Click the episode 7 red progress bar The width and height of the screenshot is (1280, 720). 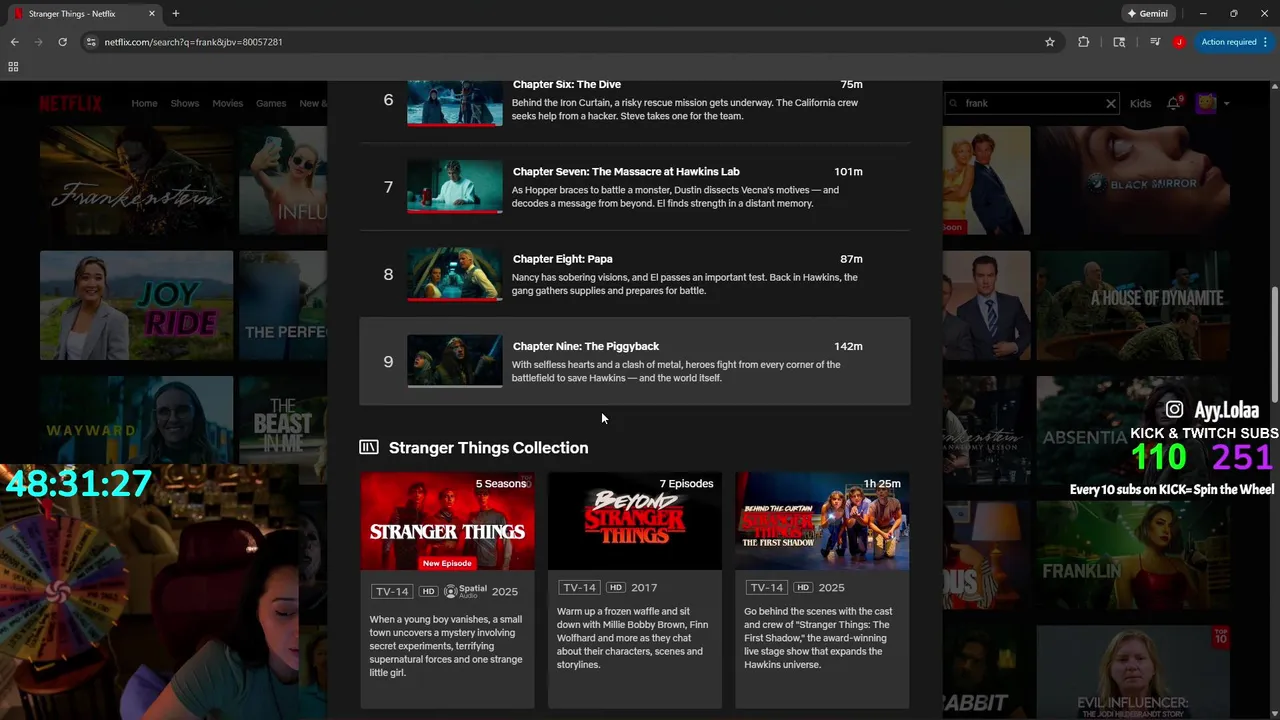tap(454, 212)
